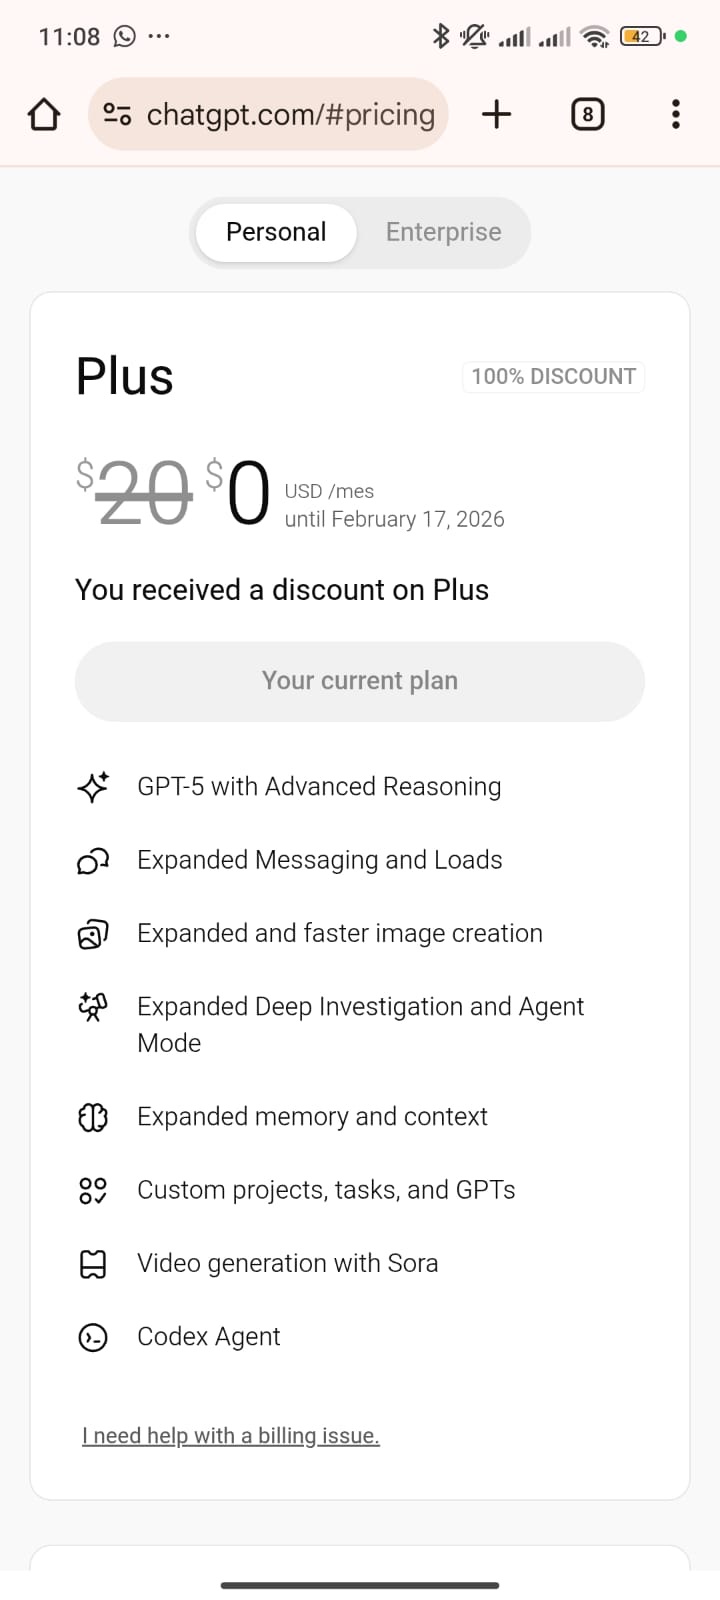The height and width of the screenshot is (1600, 720).
Task: Open the billing issue help link
Action: coord(231,1436)
